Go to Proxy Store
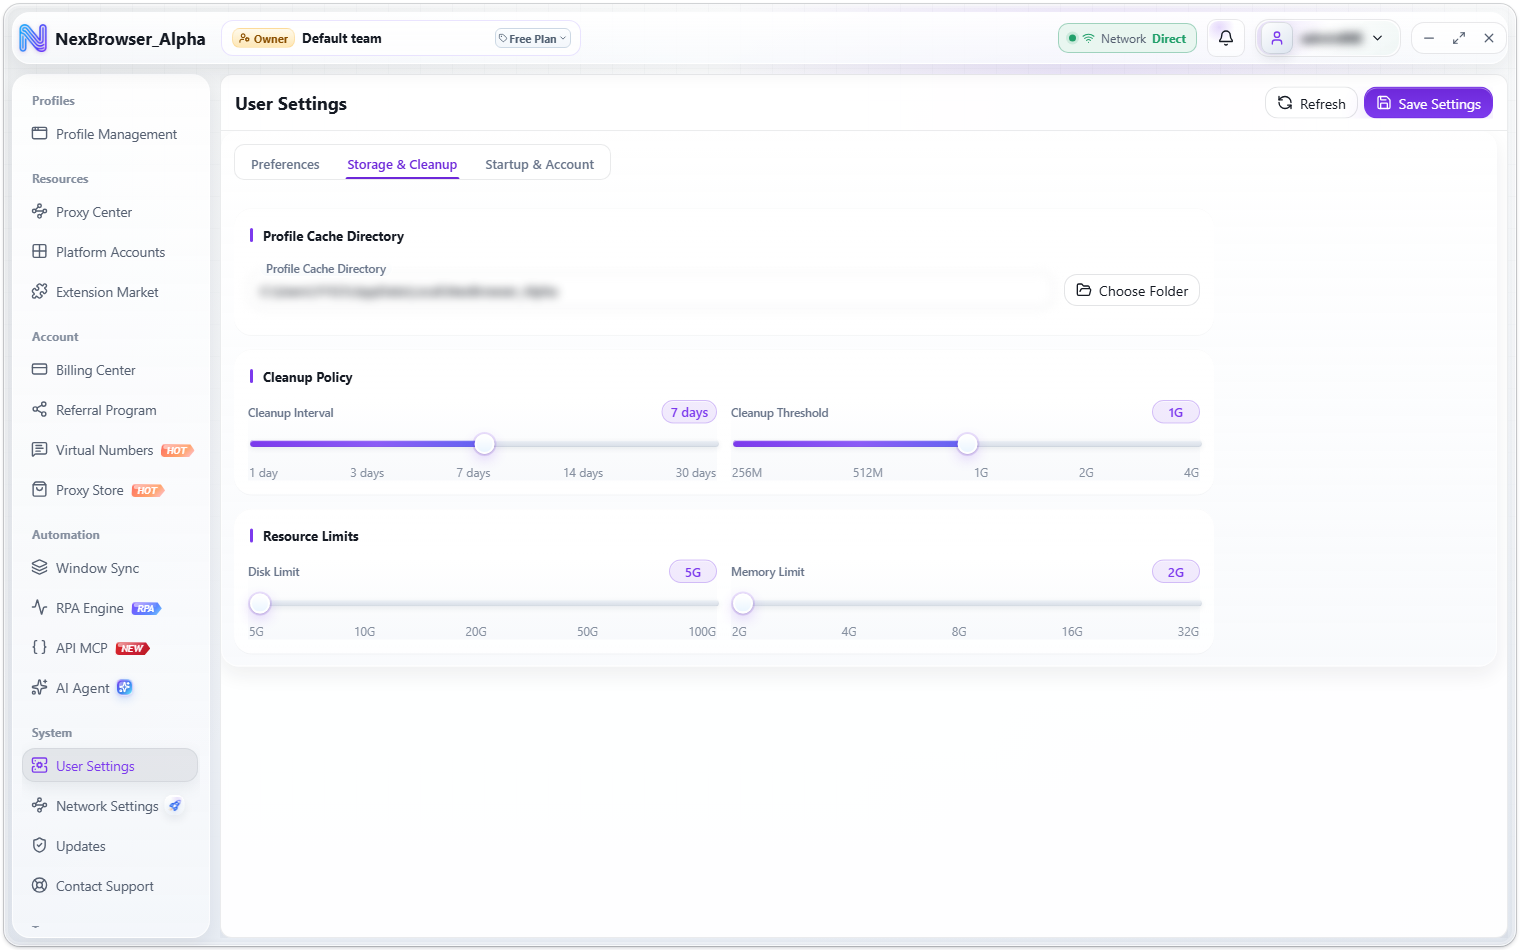 tap(110, 490)
